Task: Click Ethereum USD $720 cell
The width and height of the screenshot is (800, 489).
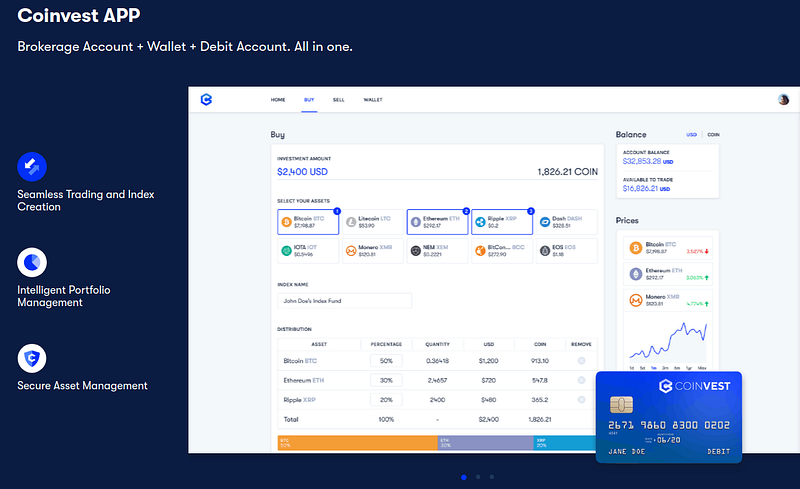Action: [x=488, y=380]
